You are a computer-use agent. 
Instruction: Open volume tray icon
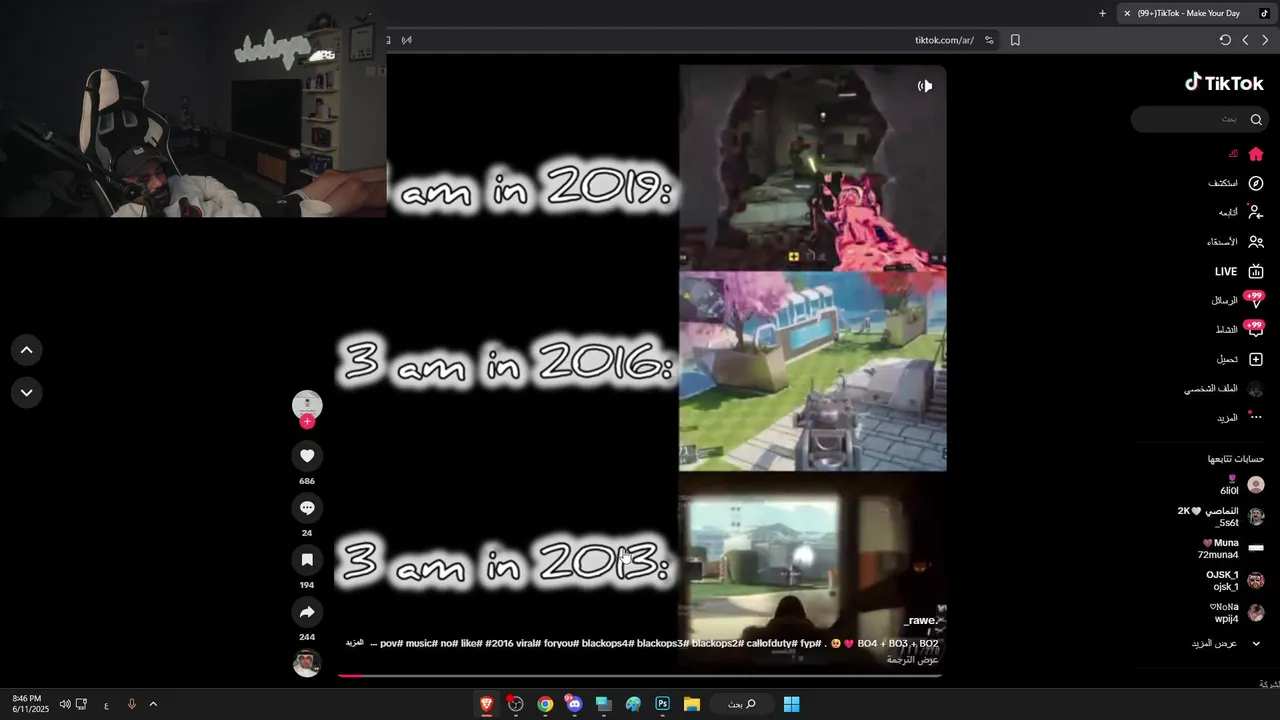(x=64, y=704)
